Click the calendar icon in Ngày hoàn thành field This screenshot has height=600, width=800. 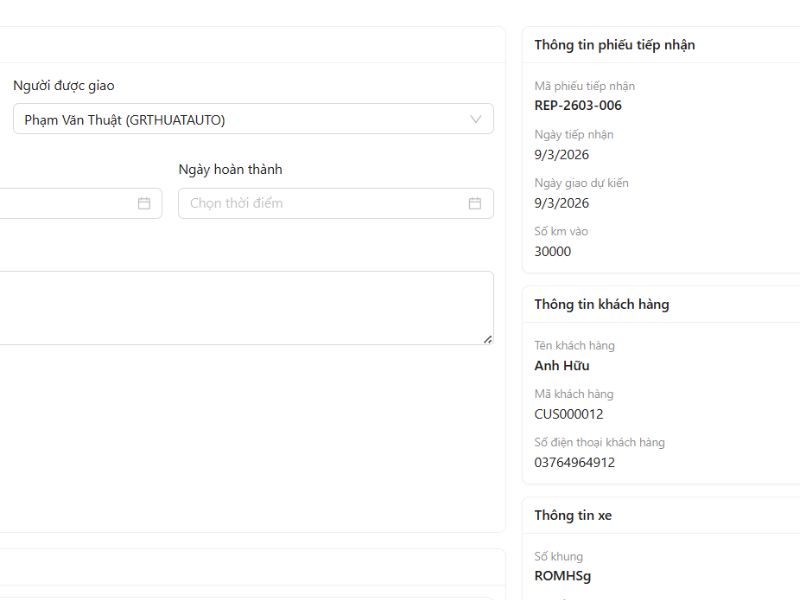point(474,203)
